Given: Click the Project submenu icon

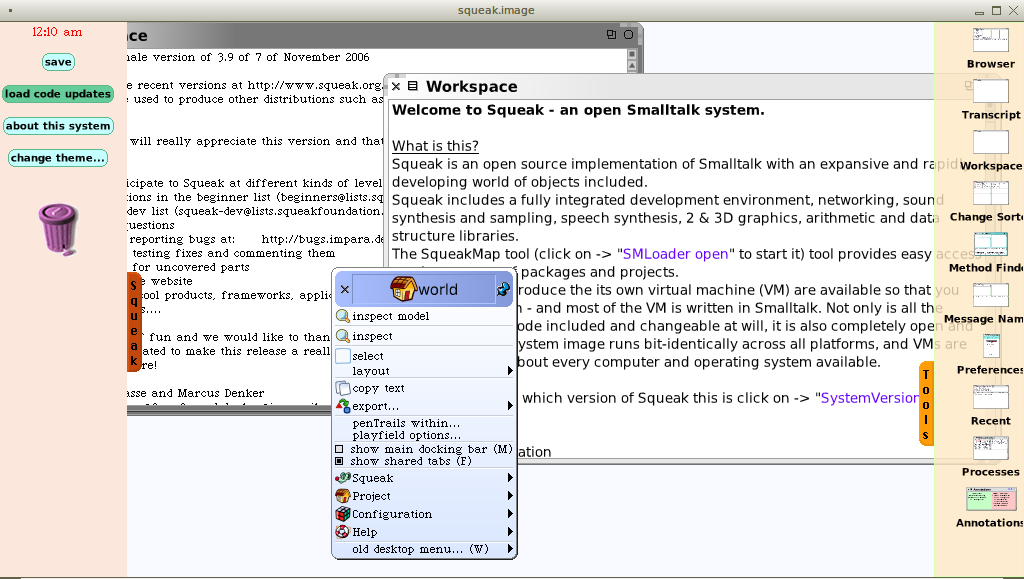Looking at the screenshot, I should pyautogui.click(x=343, y=496).
